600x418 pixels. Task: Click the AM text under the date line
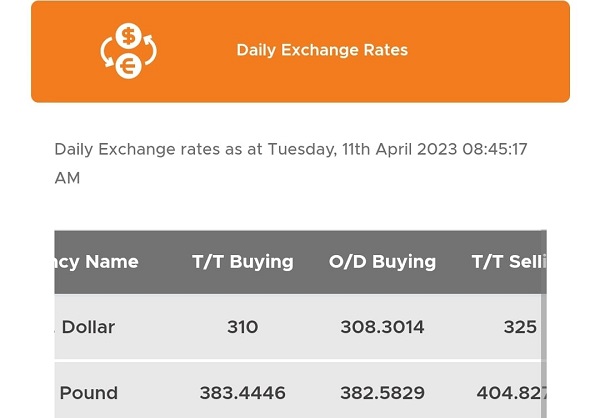[67, 178]
